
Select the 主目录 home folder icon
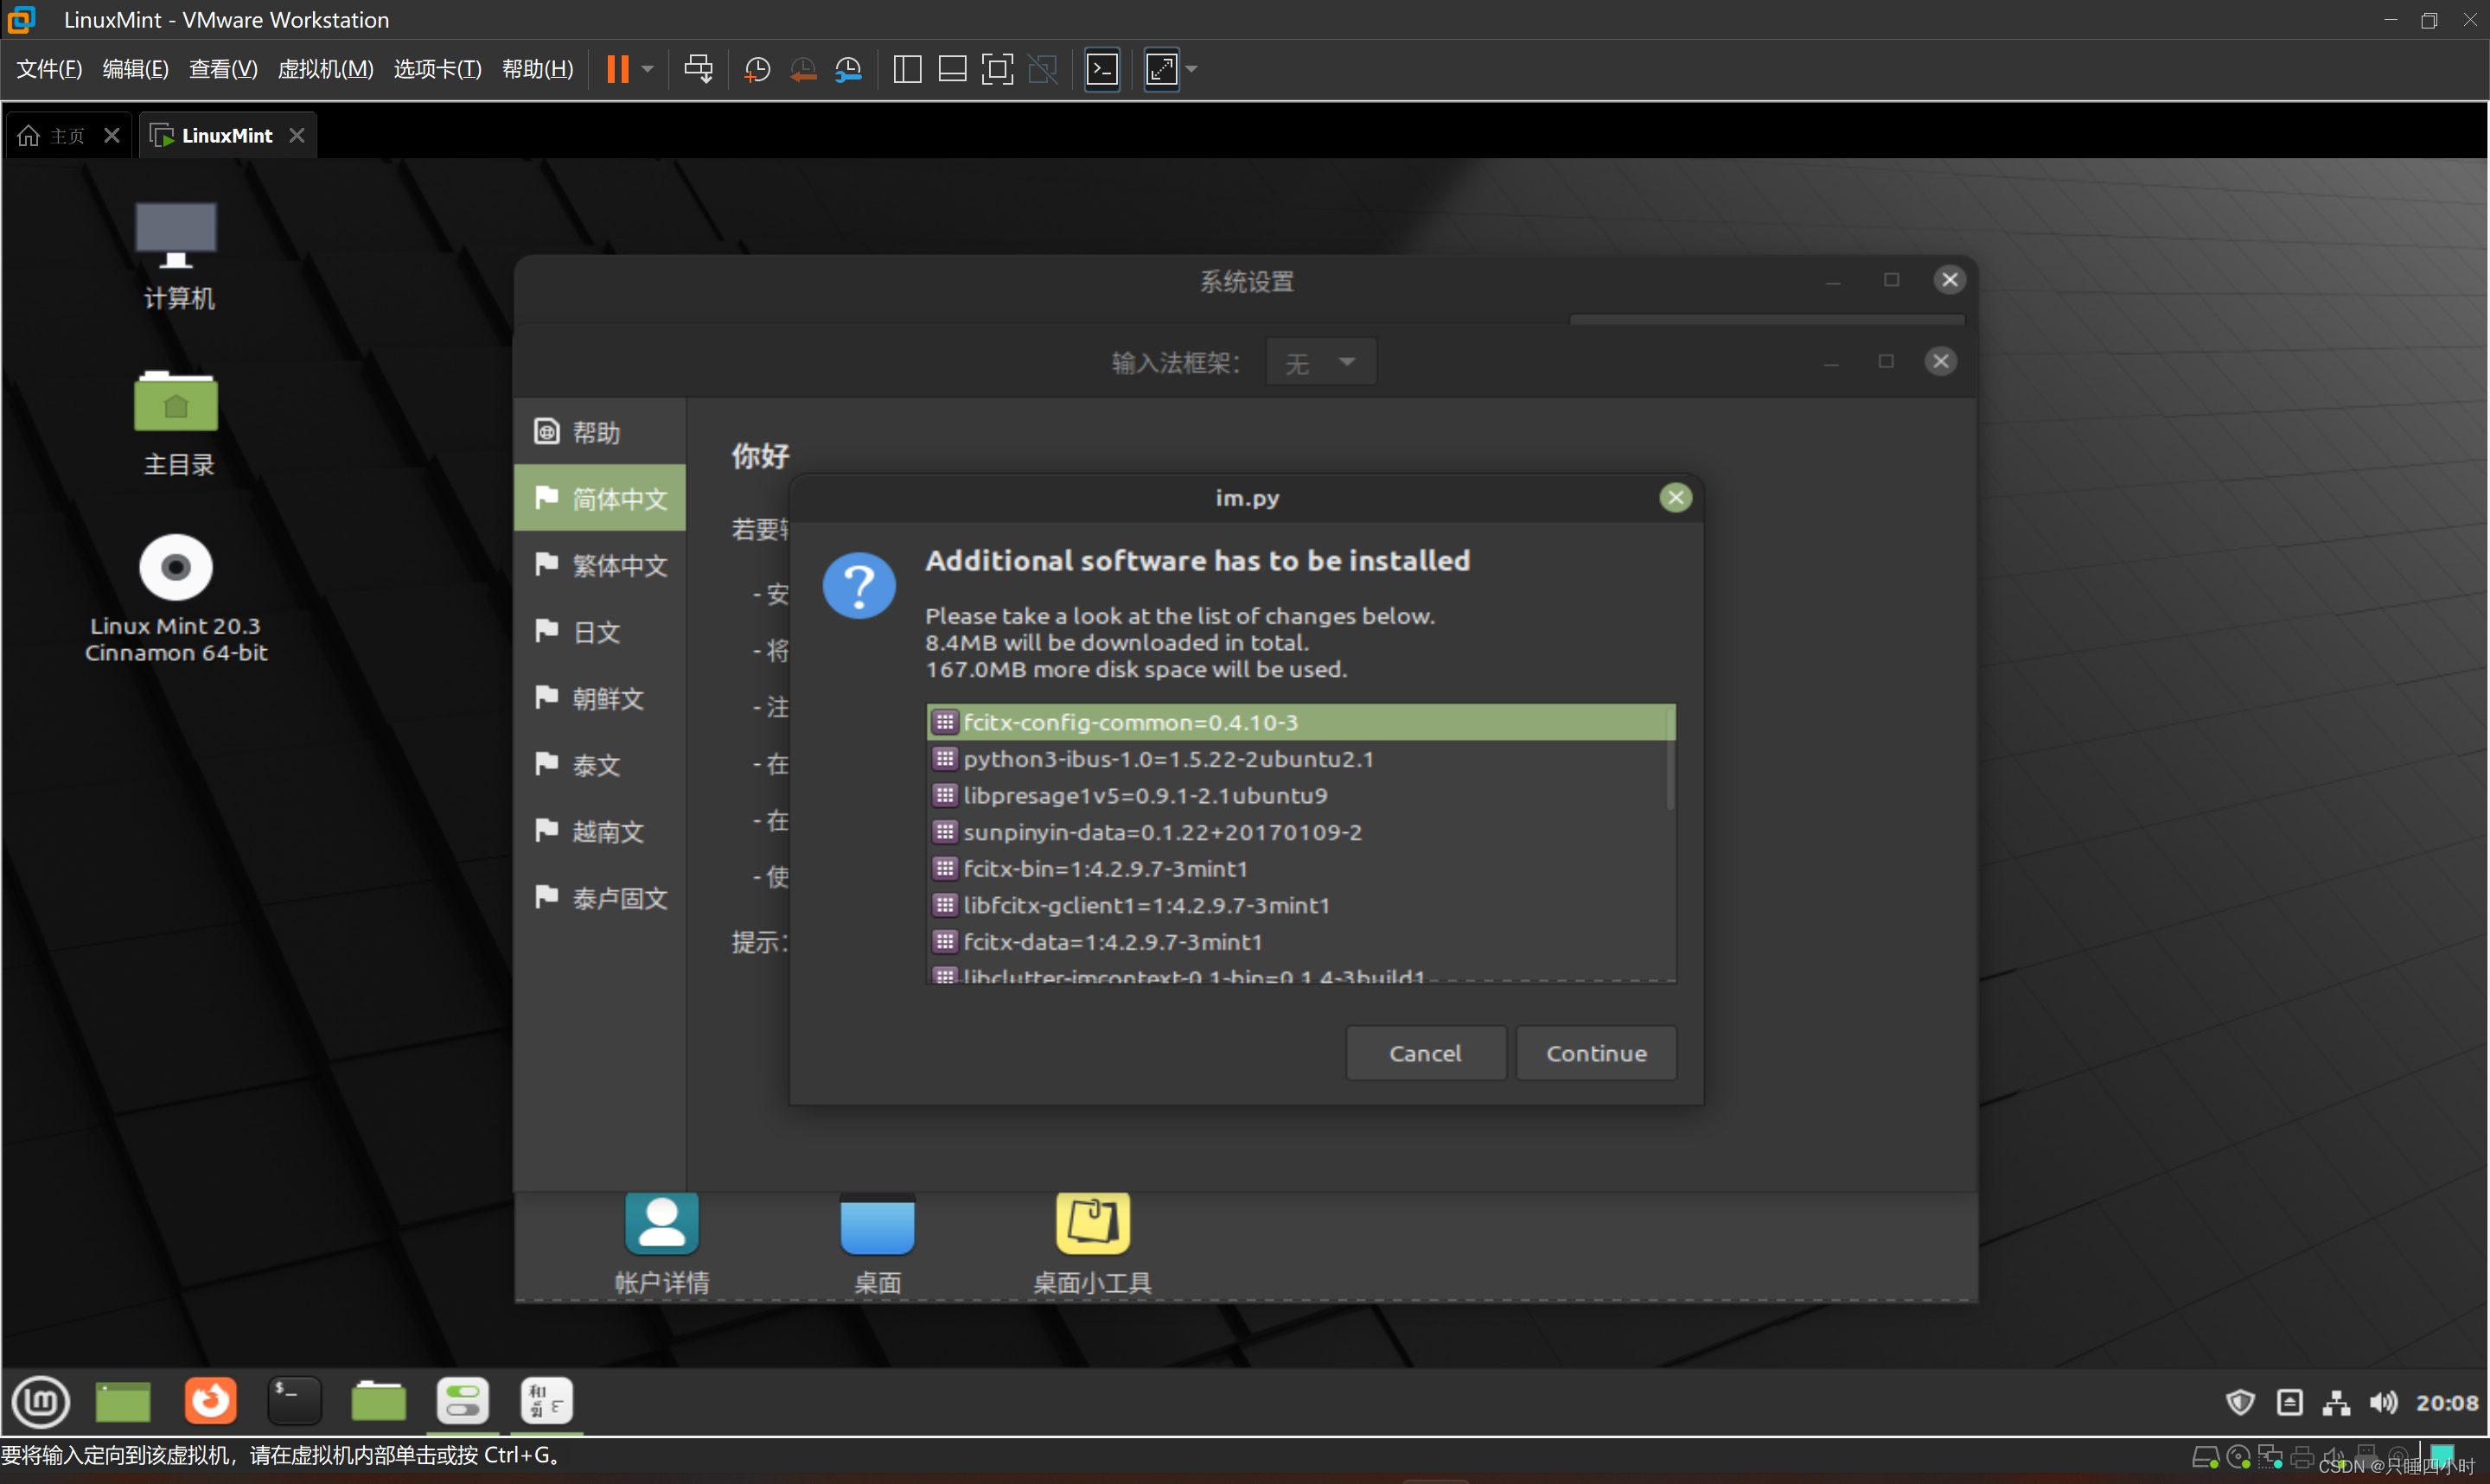(177, 423)
